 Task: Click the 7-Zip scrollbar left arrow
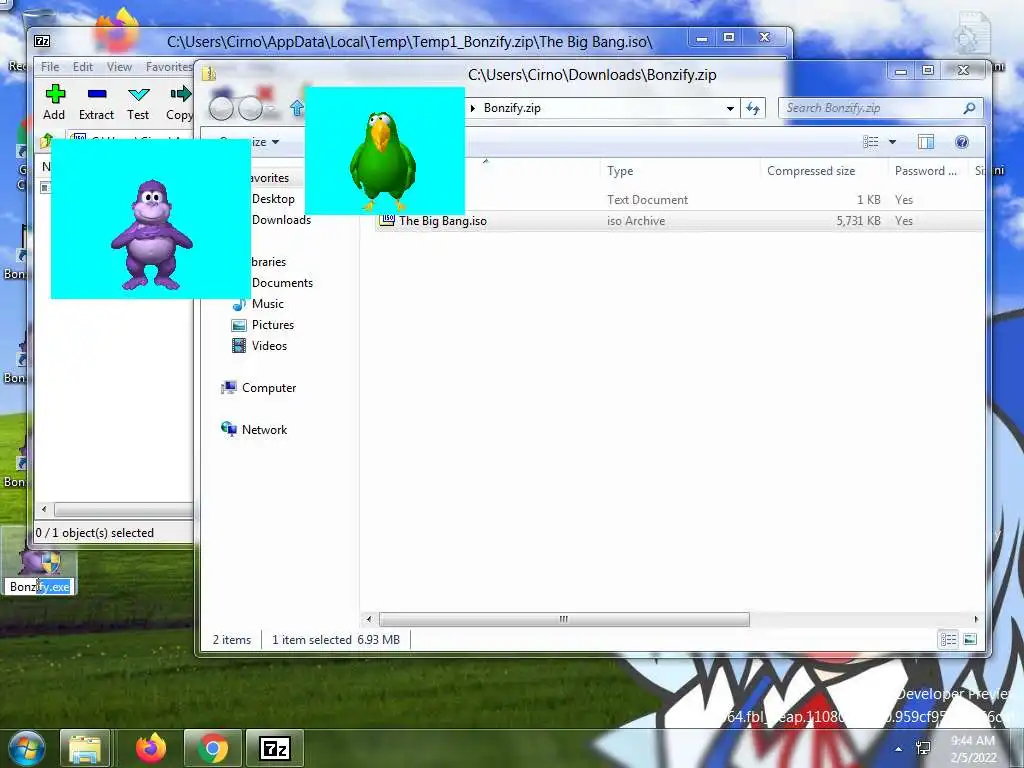click(x=44, y=509)
